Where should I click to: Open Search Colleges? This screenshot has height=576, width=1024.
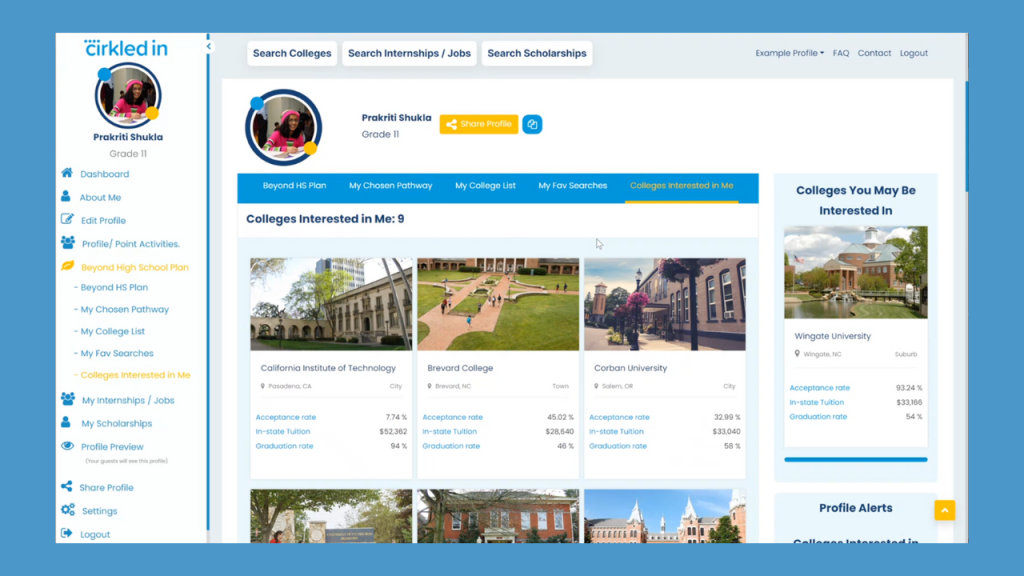292,54
